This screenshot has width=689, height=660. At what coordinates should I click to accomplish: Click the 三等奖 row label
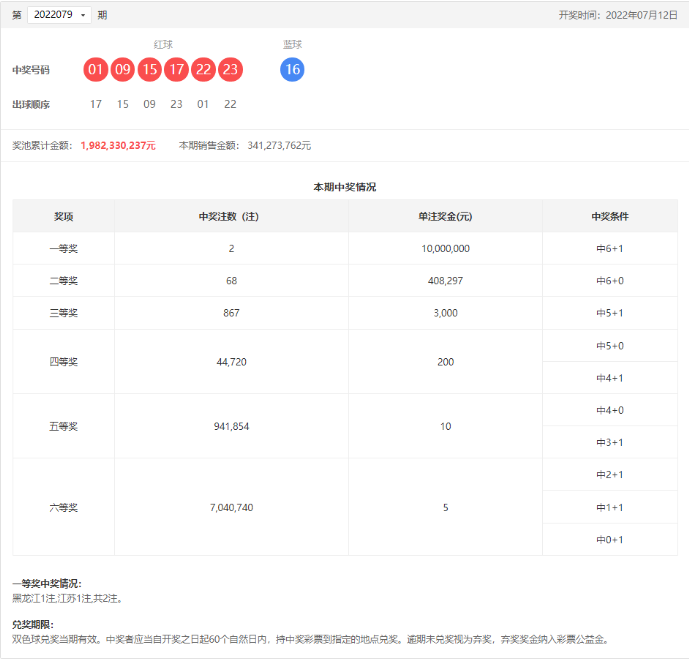(64, 313)
